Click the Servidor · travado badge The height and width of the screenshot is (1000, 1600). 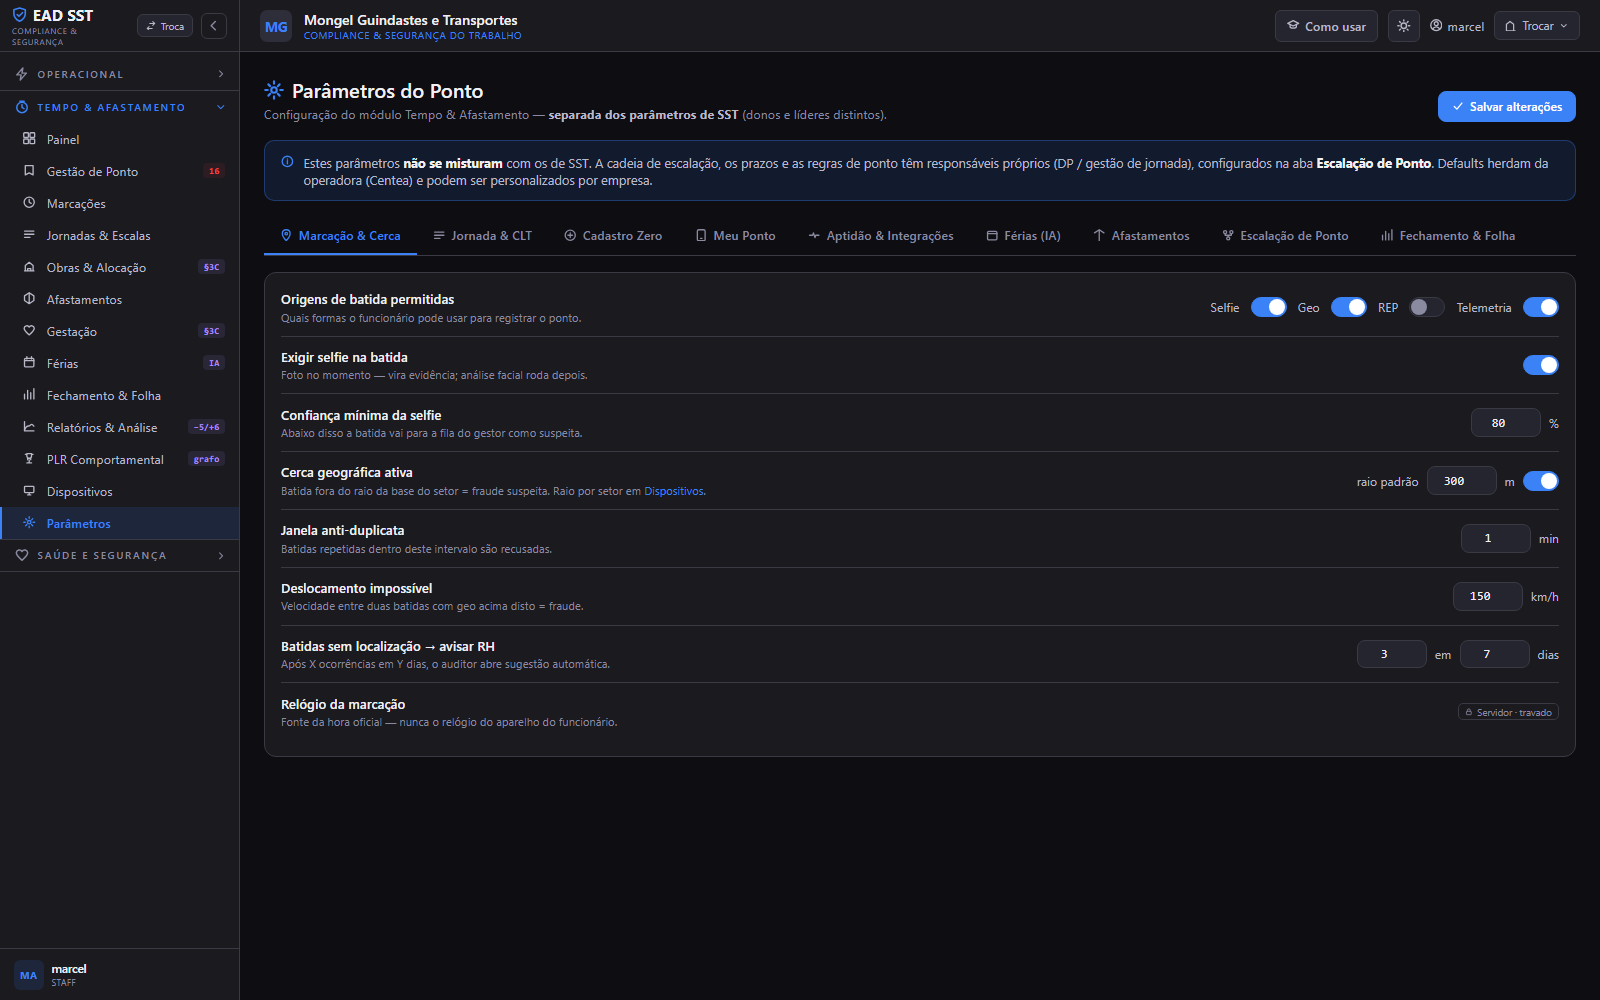1508,712
